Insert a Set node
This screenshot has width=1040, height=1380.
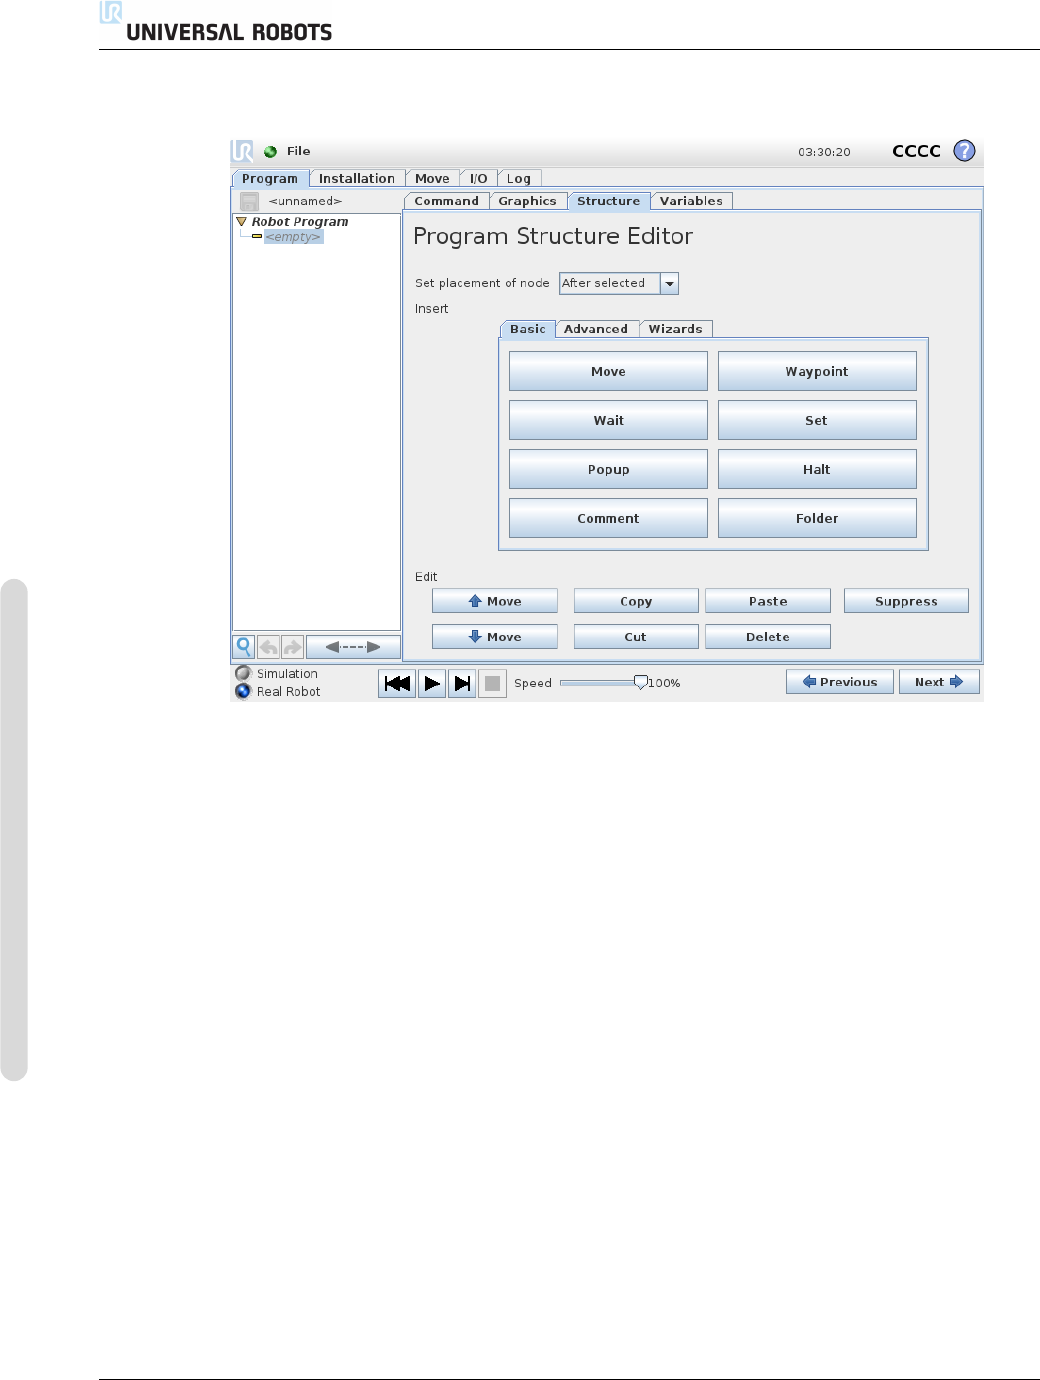coord(817,420)
